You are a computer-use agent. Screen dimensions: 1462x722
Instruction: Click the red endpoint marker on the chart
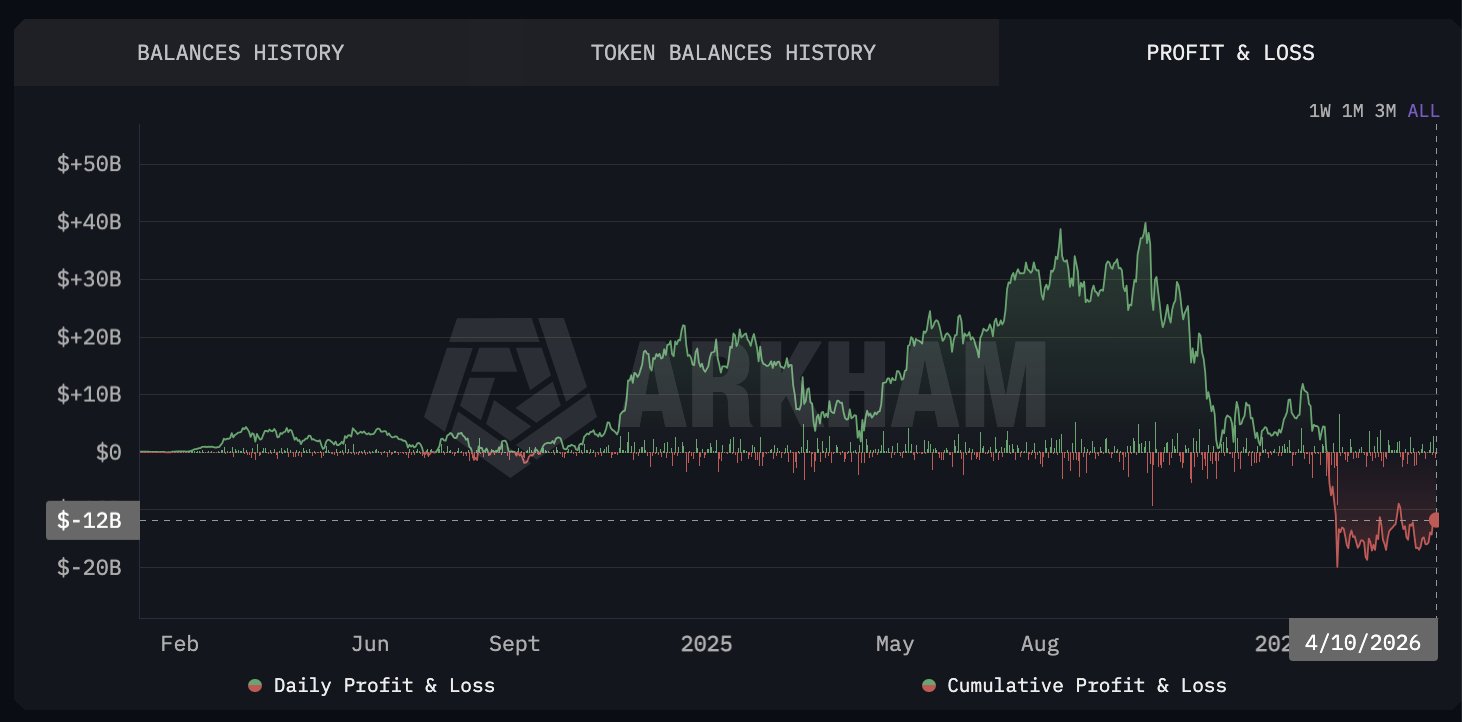click(1436, 519)
